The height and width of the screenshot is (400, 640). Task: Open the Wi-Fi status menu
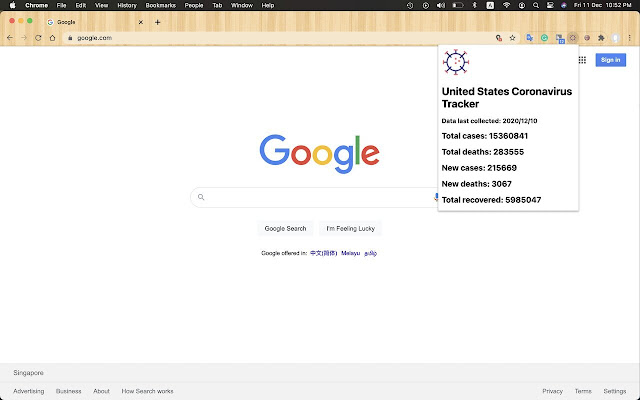click(507, 5)
